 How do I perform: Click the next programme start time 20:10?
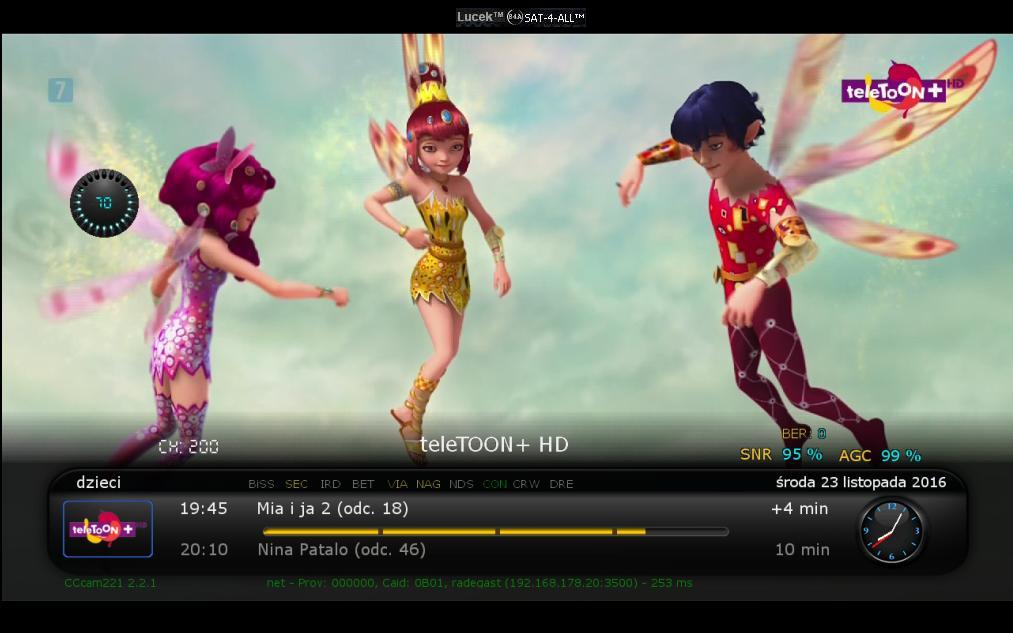click(204, 550)
